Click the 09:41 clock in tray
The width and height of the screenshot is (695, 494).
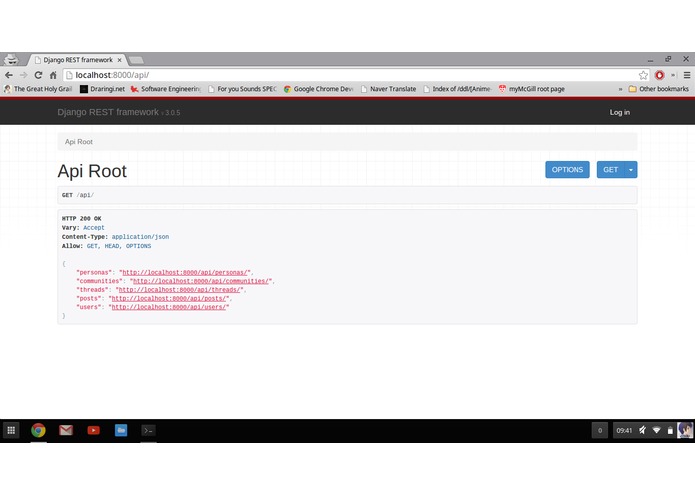click(x=624, y=430)
